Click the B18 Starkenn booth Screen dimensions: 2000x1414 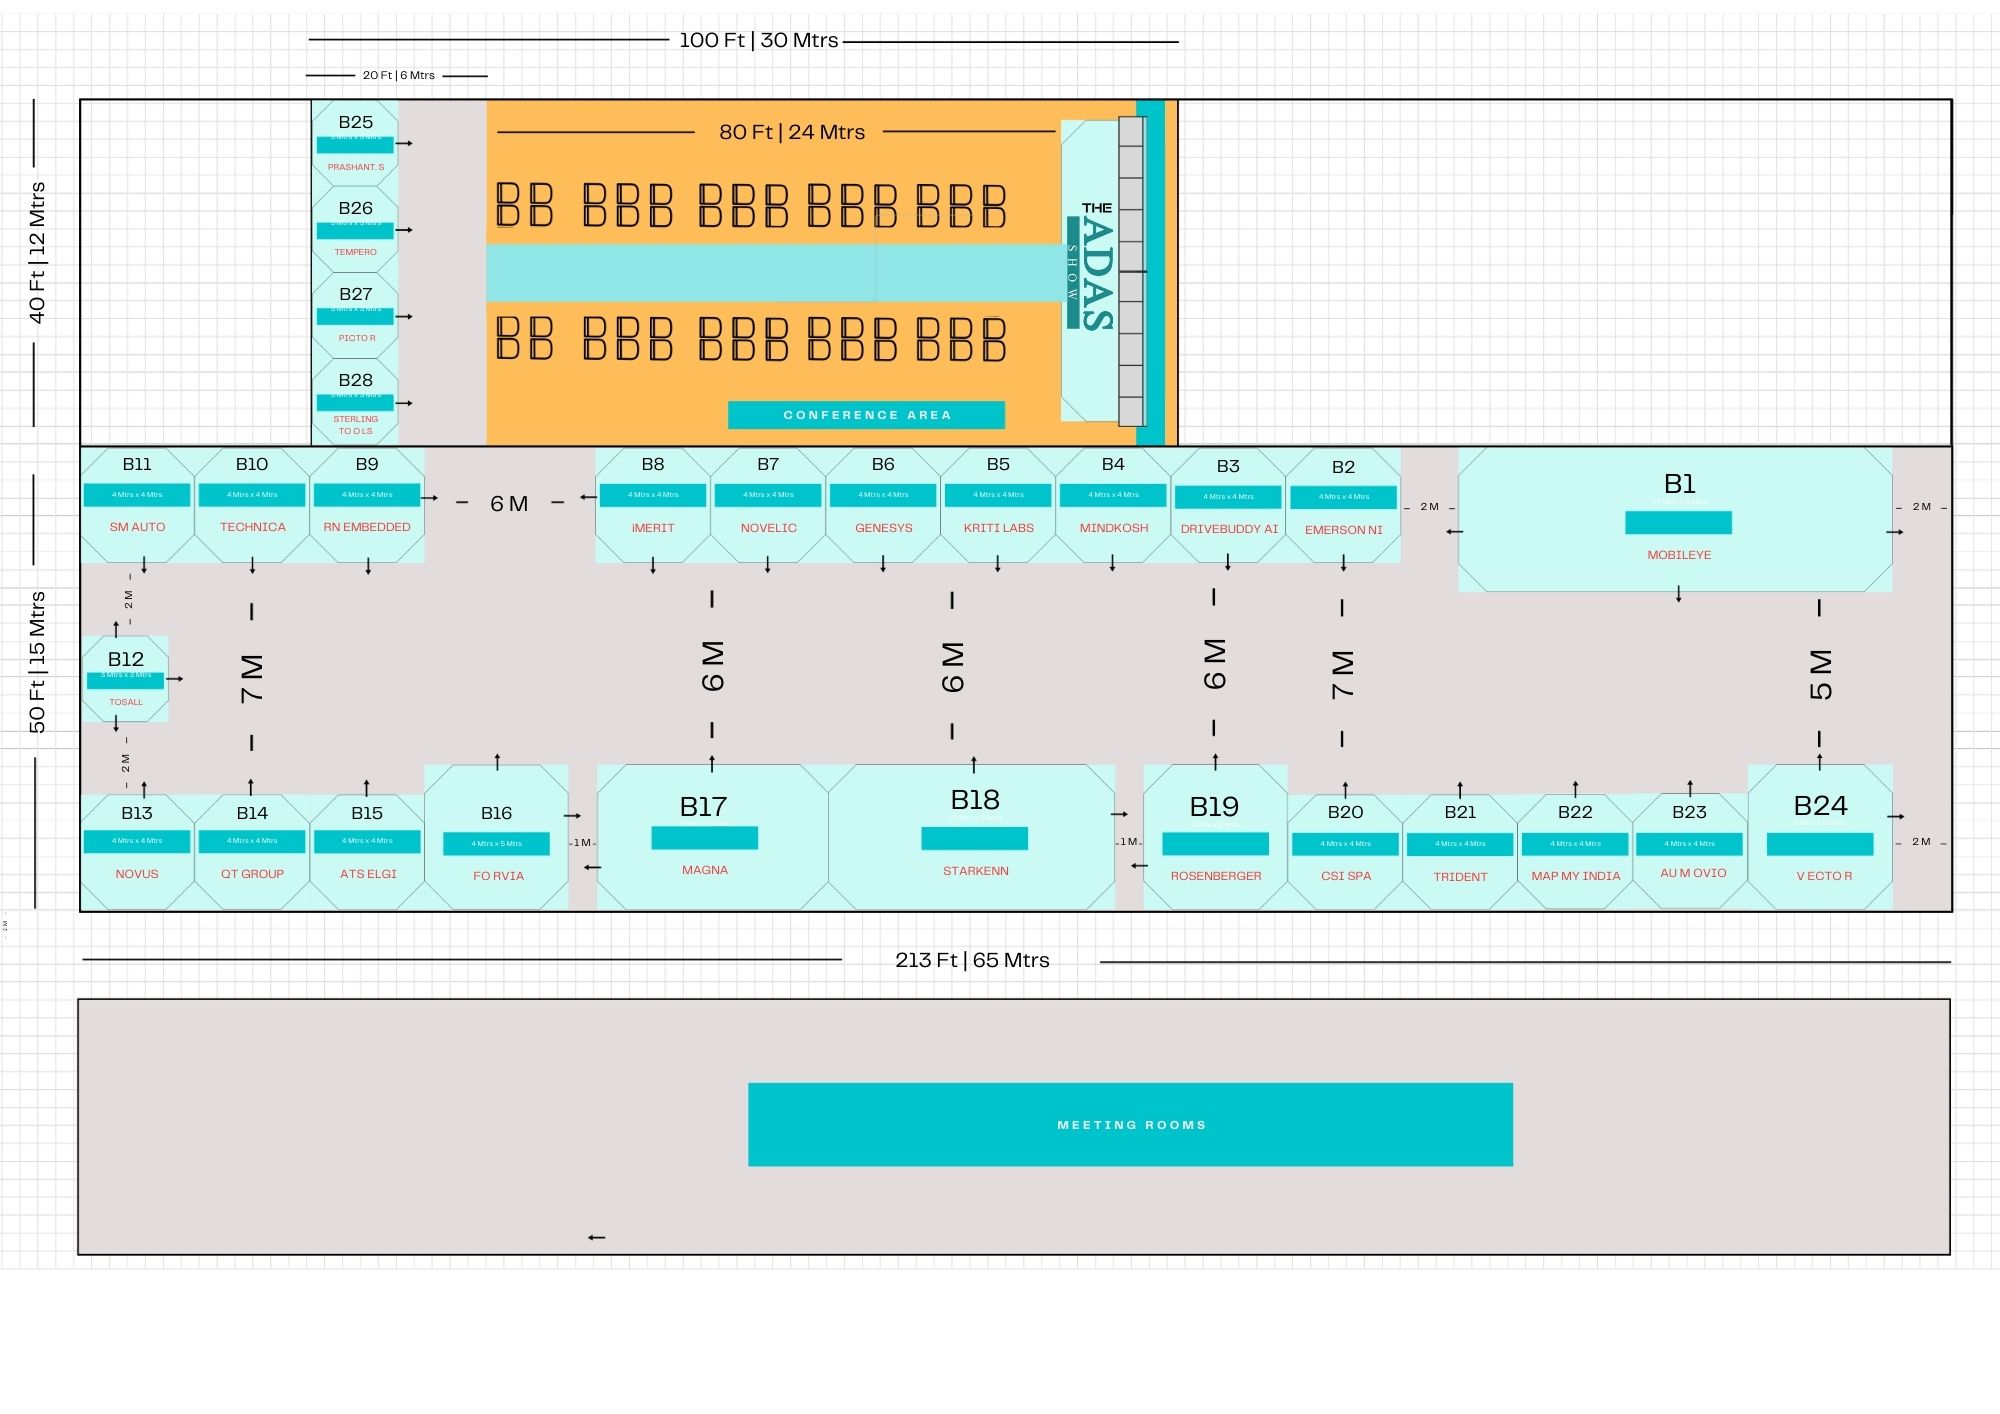coord(973,838)
